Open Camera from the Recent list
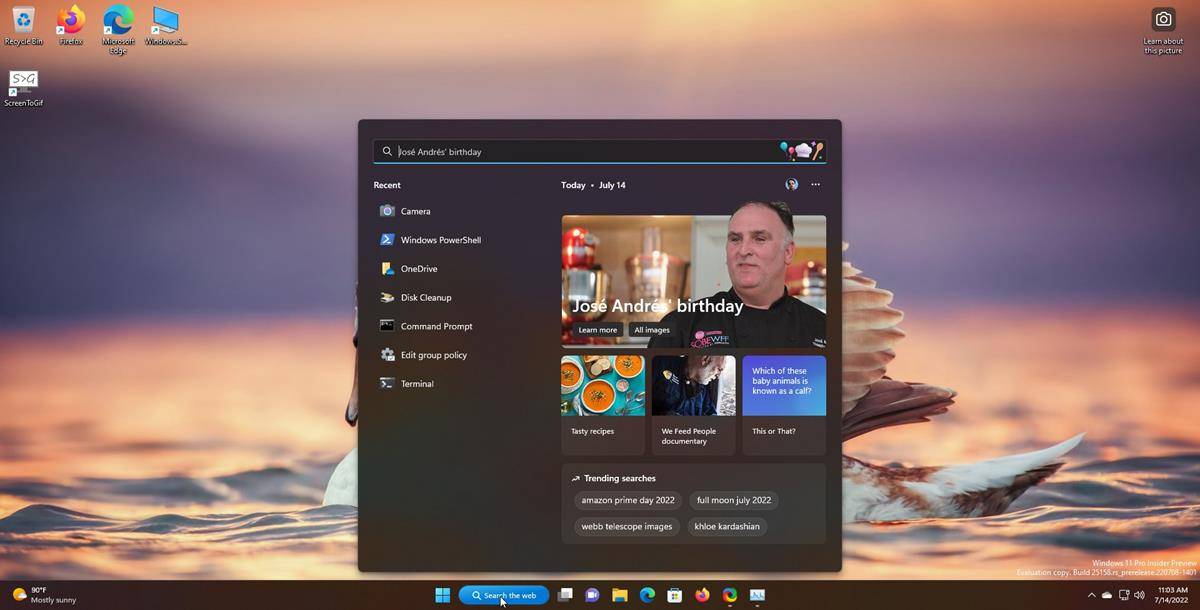 (x=414, y=211)
